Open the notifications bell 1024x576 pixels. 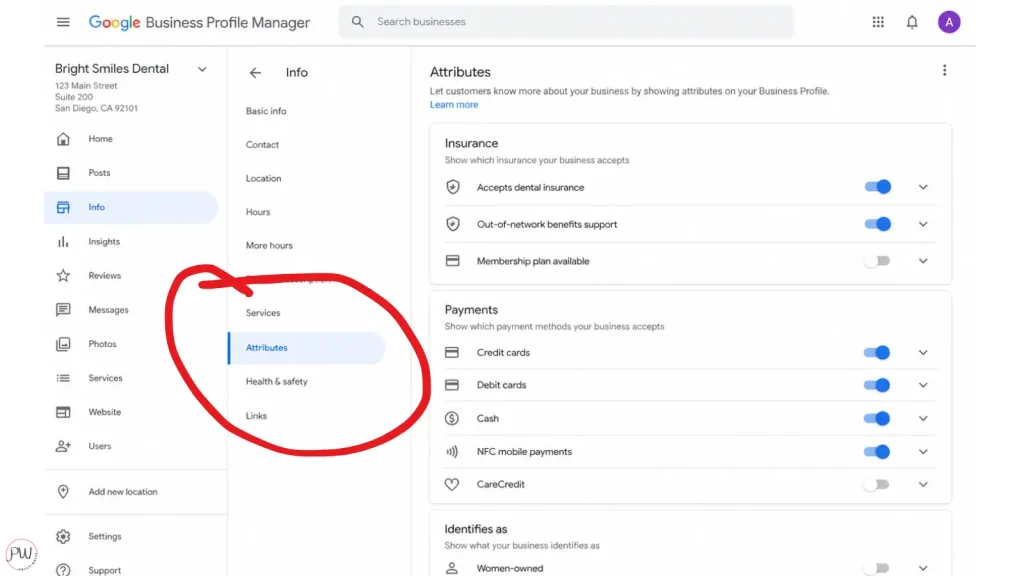tap(912, 22)
